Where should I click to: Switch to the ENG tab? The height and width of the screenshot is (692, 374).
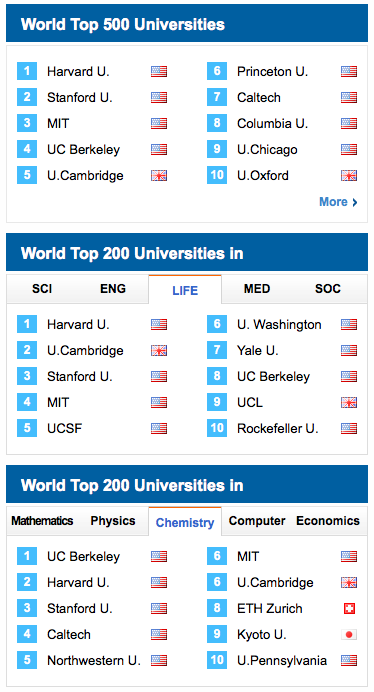113,289
